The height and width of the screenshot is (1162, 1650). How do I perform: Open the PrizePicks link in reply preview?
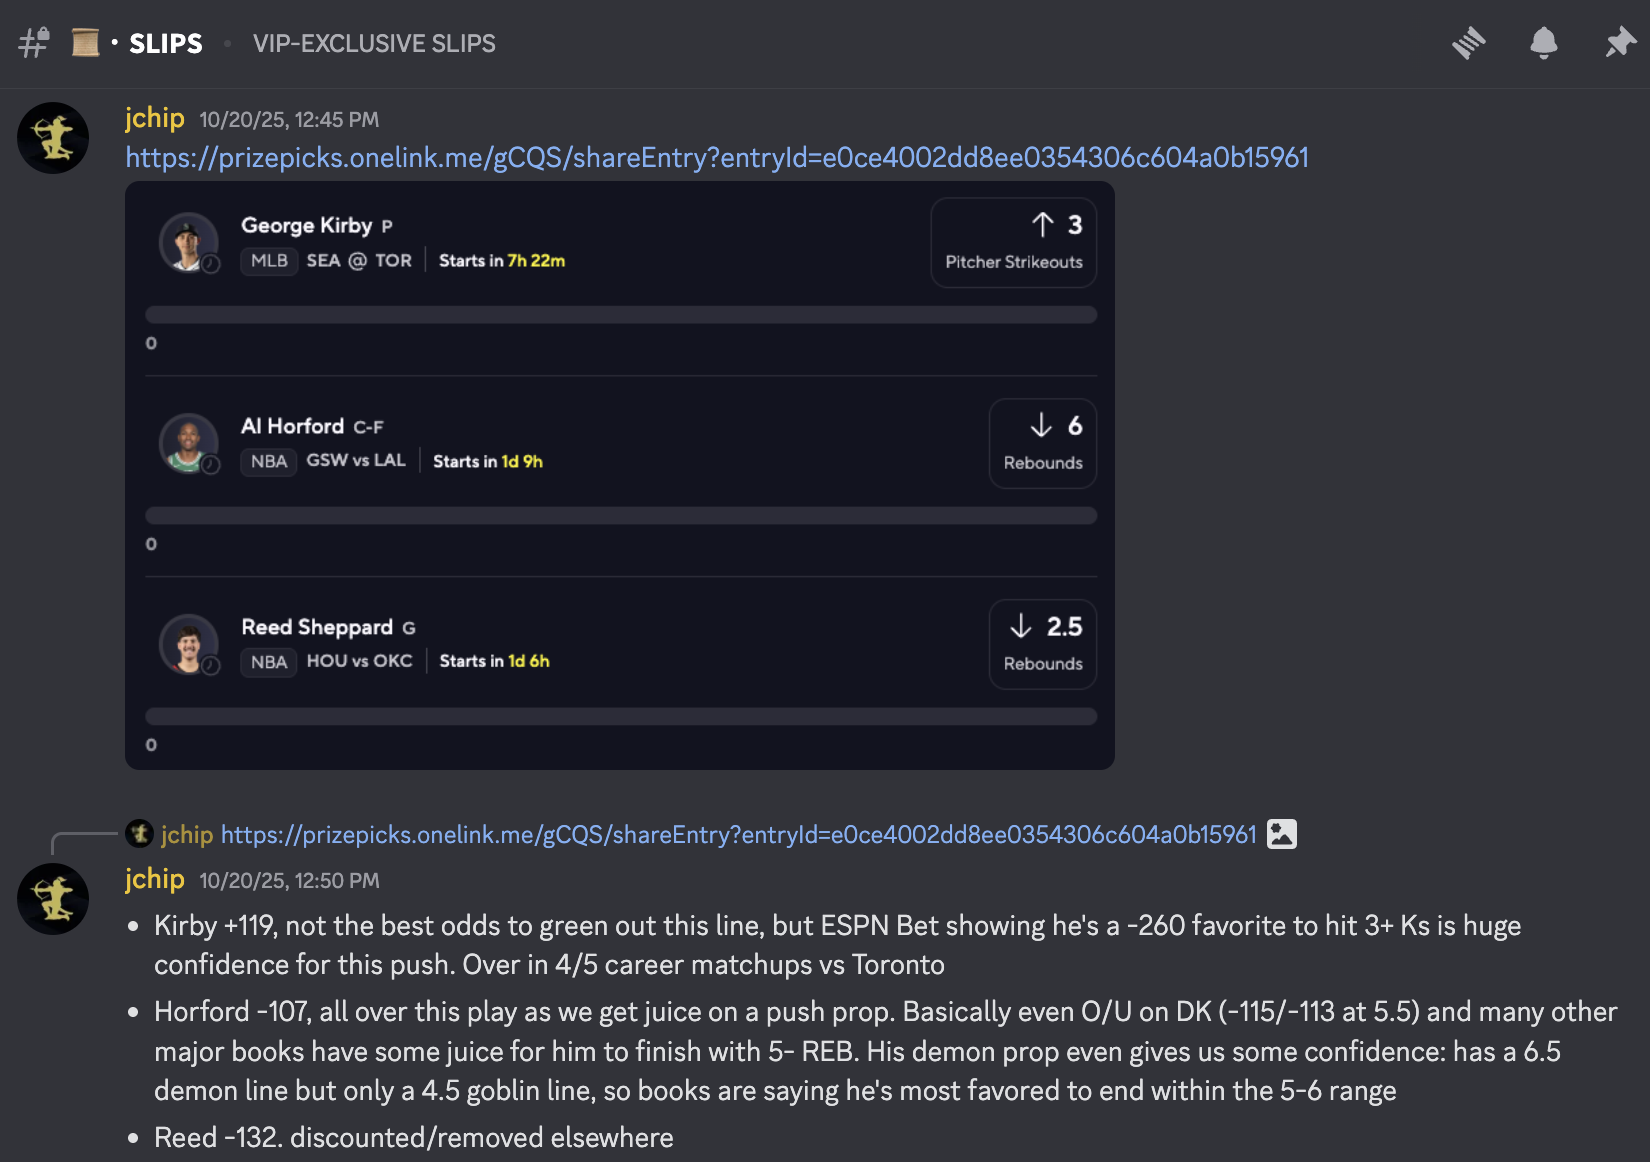738,835
